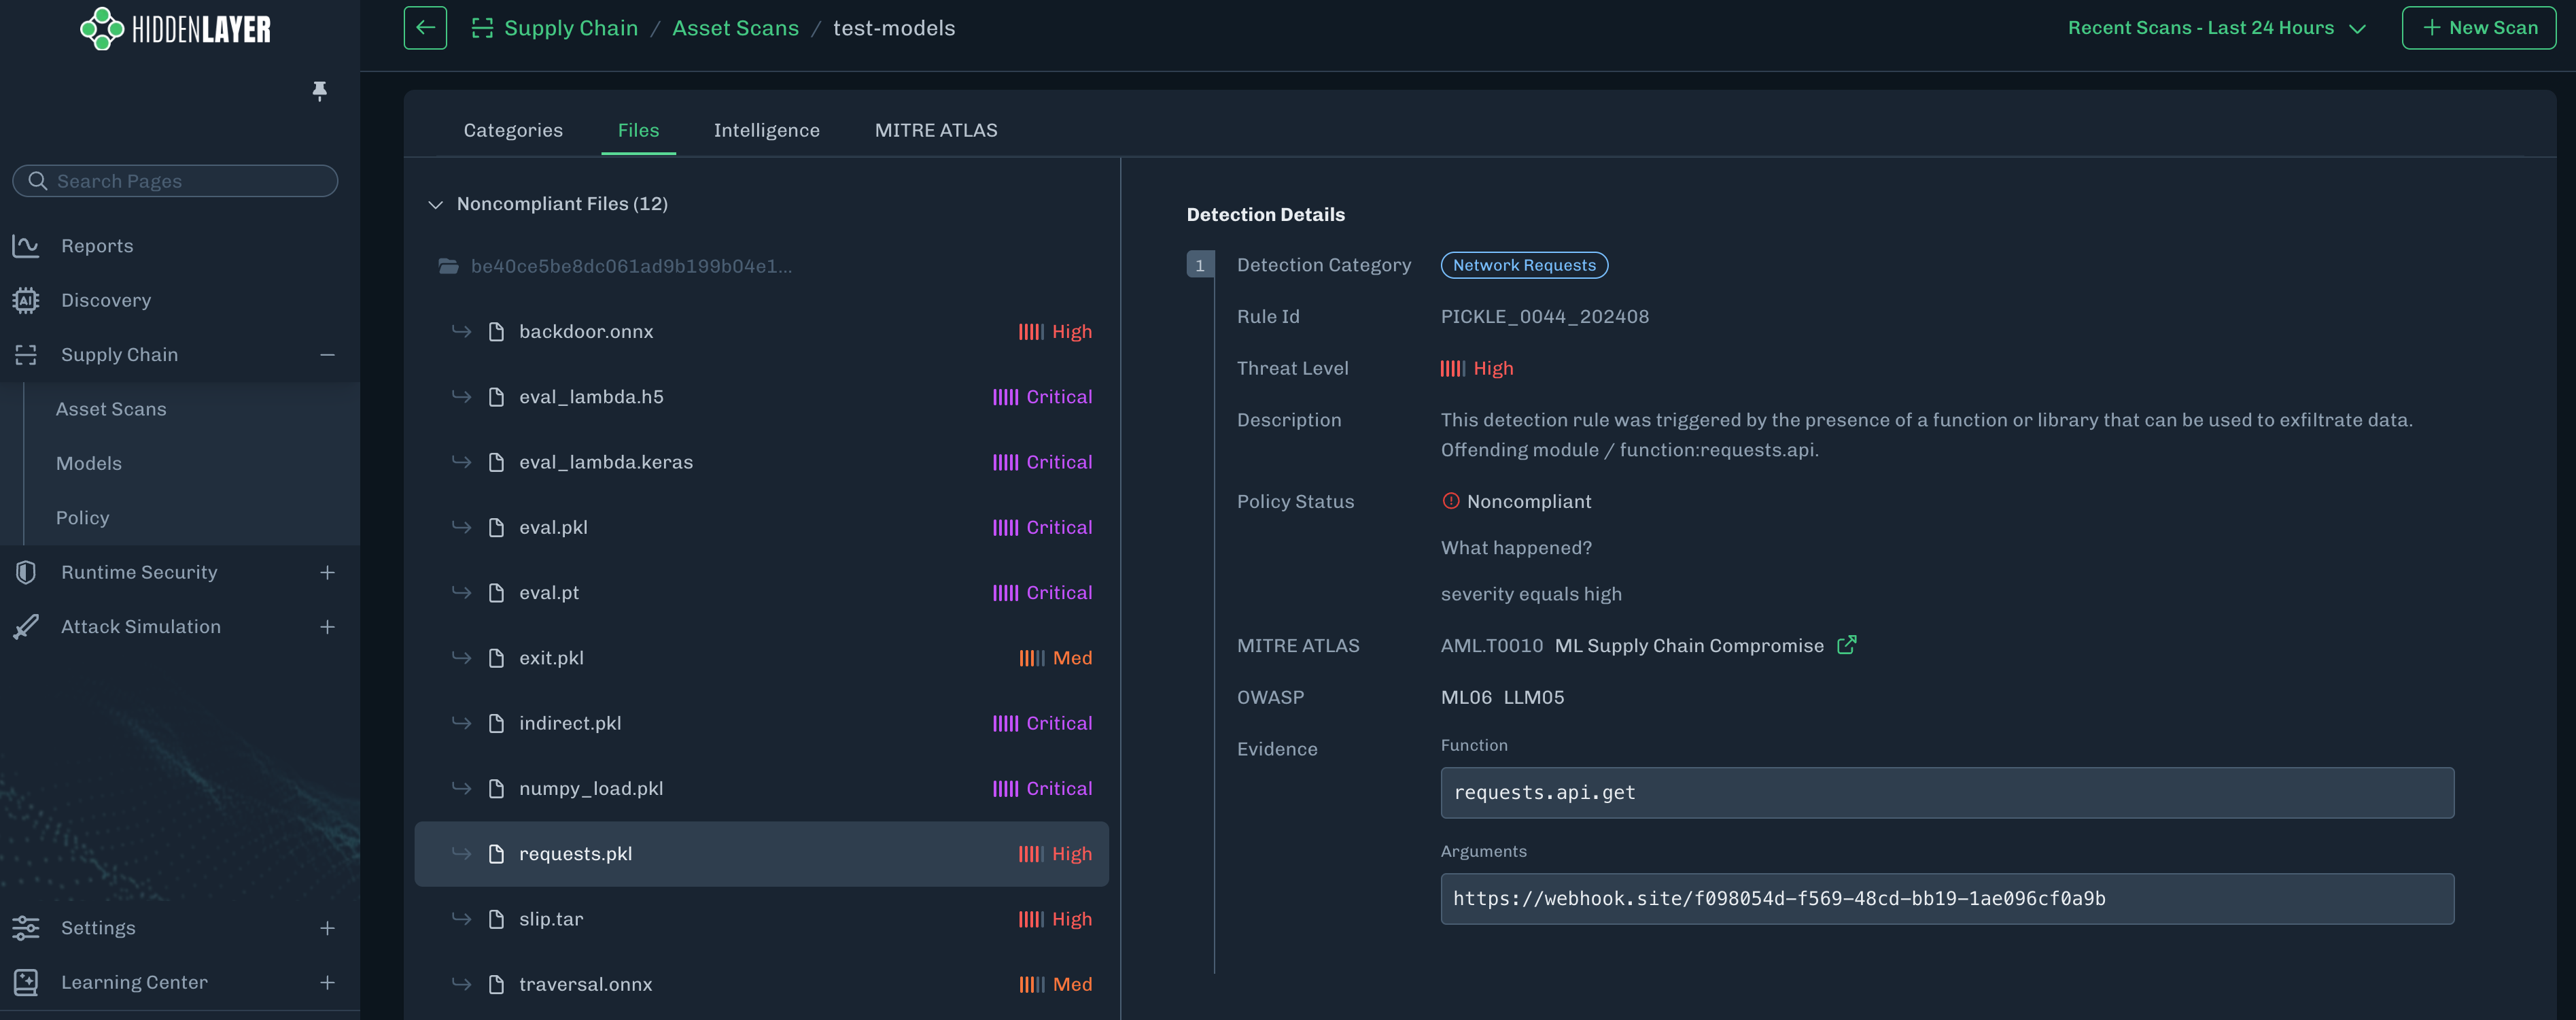Select the eval.pt file row
Screen dimensions: 2576x1020
(762, 593)
